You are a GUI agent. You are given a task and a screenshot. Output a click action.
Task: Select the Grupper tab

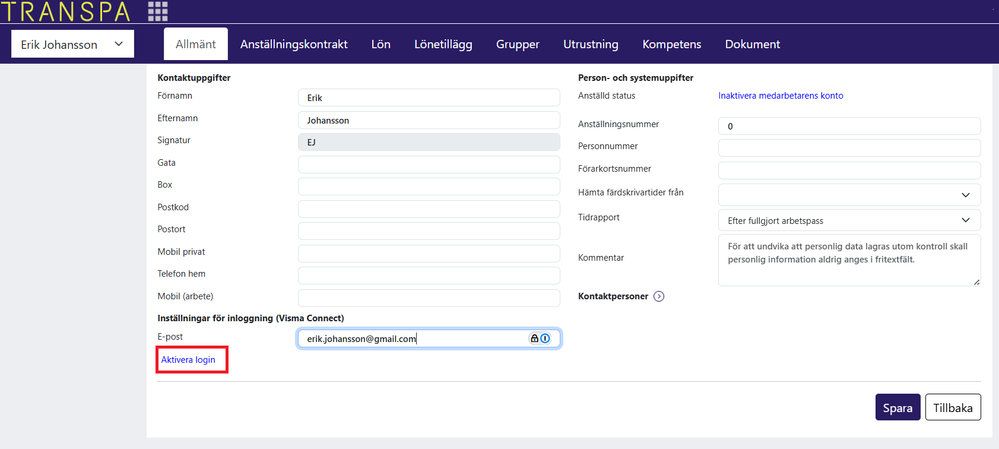coord(518,45)
